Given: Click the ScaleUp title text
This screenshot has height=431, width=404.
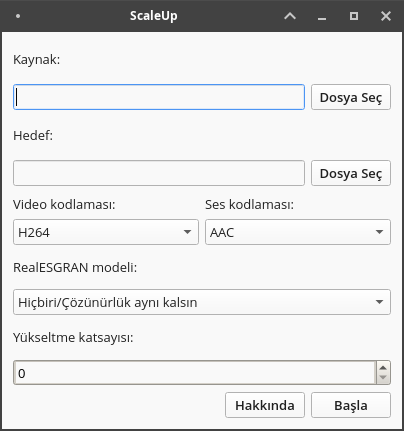Looking at the screenshot, I should pyautogui.click(x=154, y=16).
